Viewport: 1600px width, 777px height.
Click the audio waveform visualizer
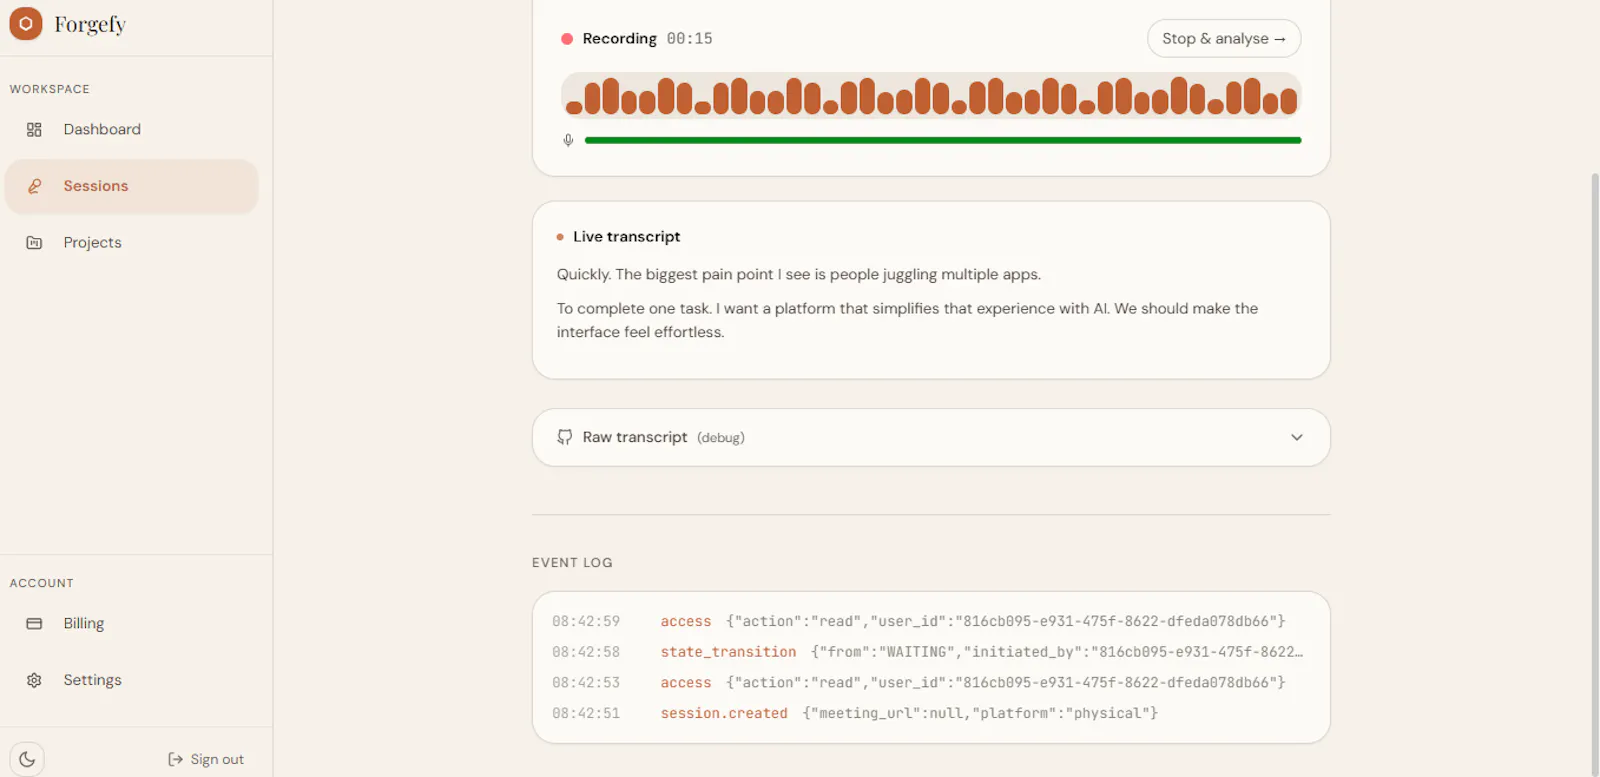point(931,96)
